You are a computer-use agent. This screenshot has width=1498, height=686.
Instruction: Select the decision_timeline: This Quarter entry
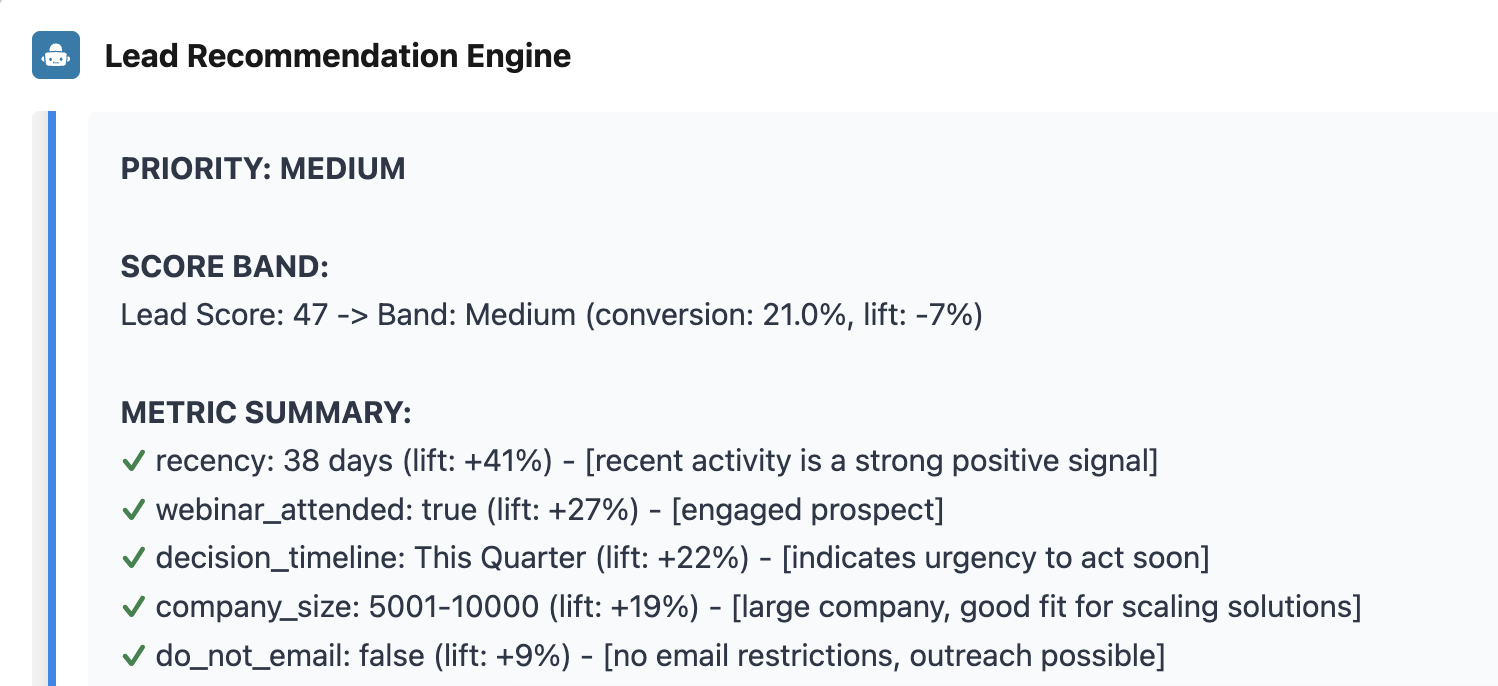tap(683, 557)
